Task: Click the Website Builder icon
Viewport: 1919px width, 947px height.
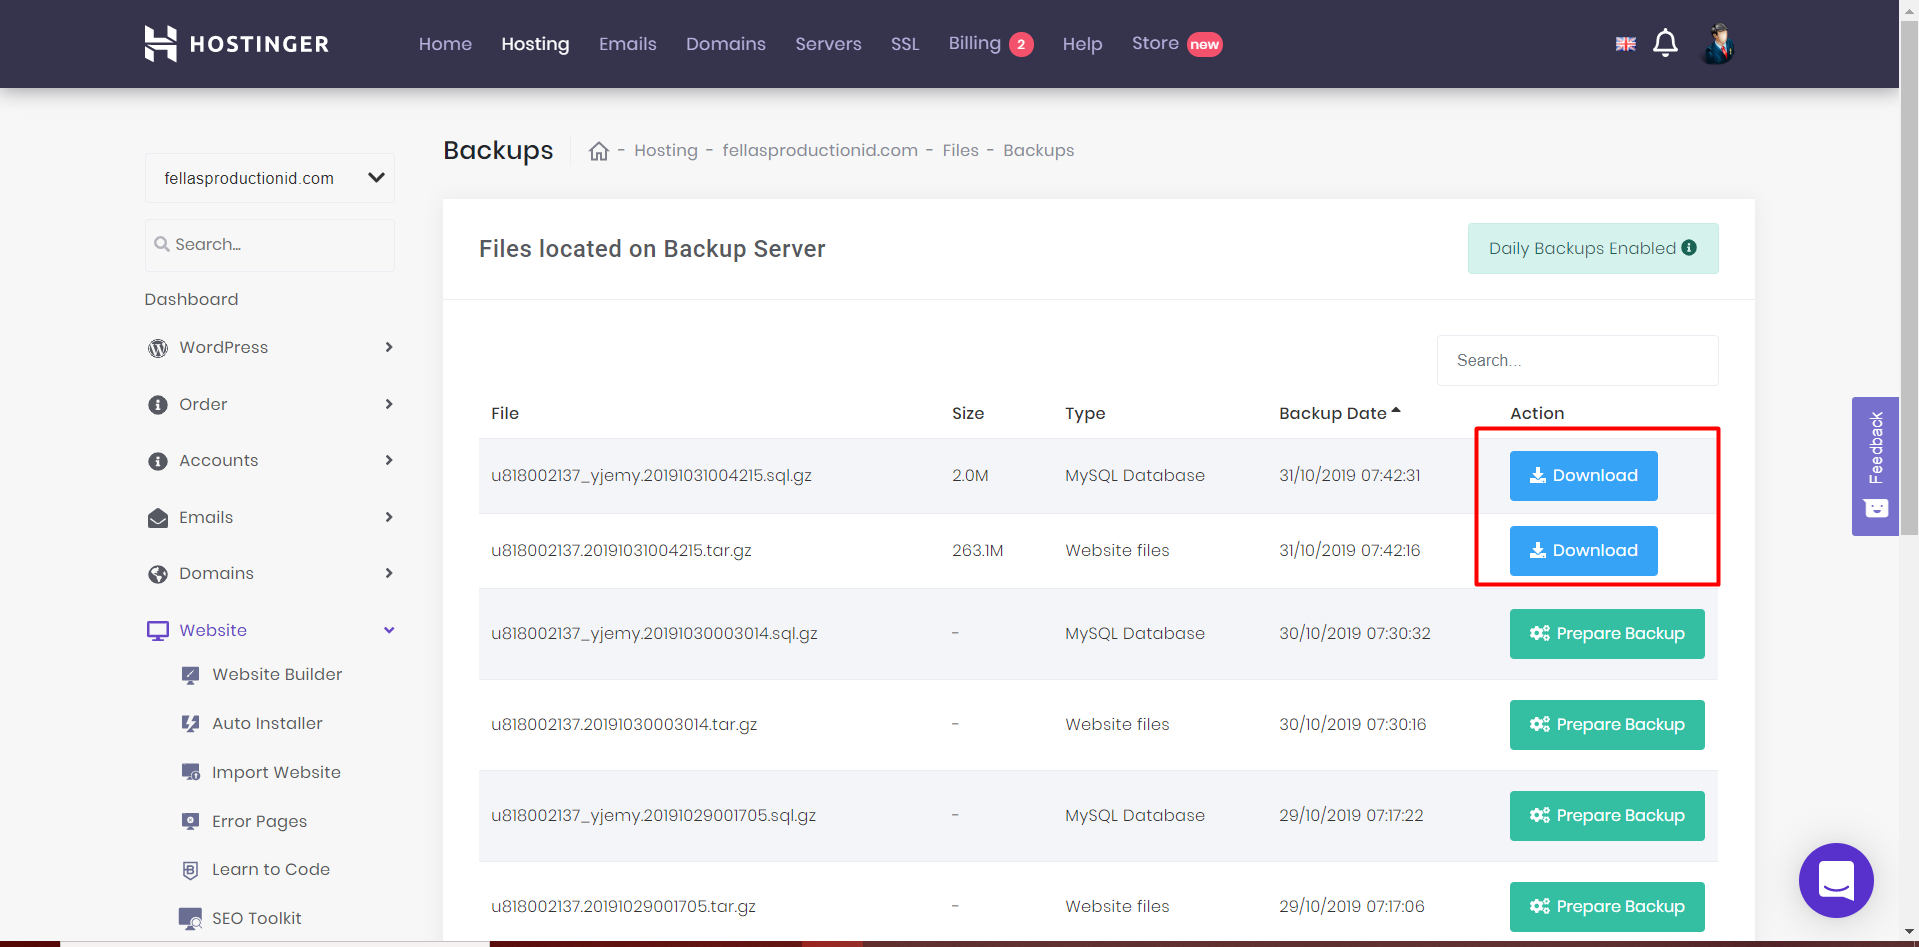Action: coord(190,675)
